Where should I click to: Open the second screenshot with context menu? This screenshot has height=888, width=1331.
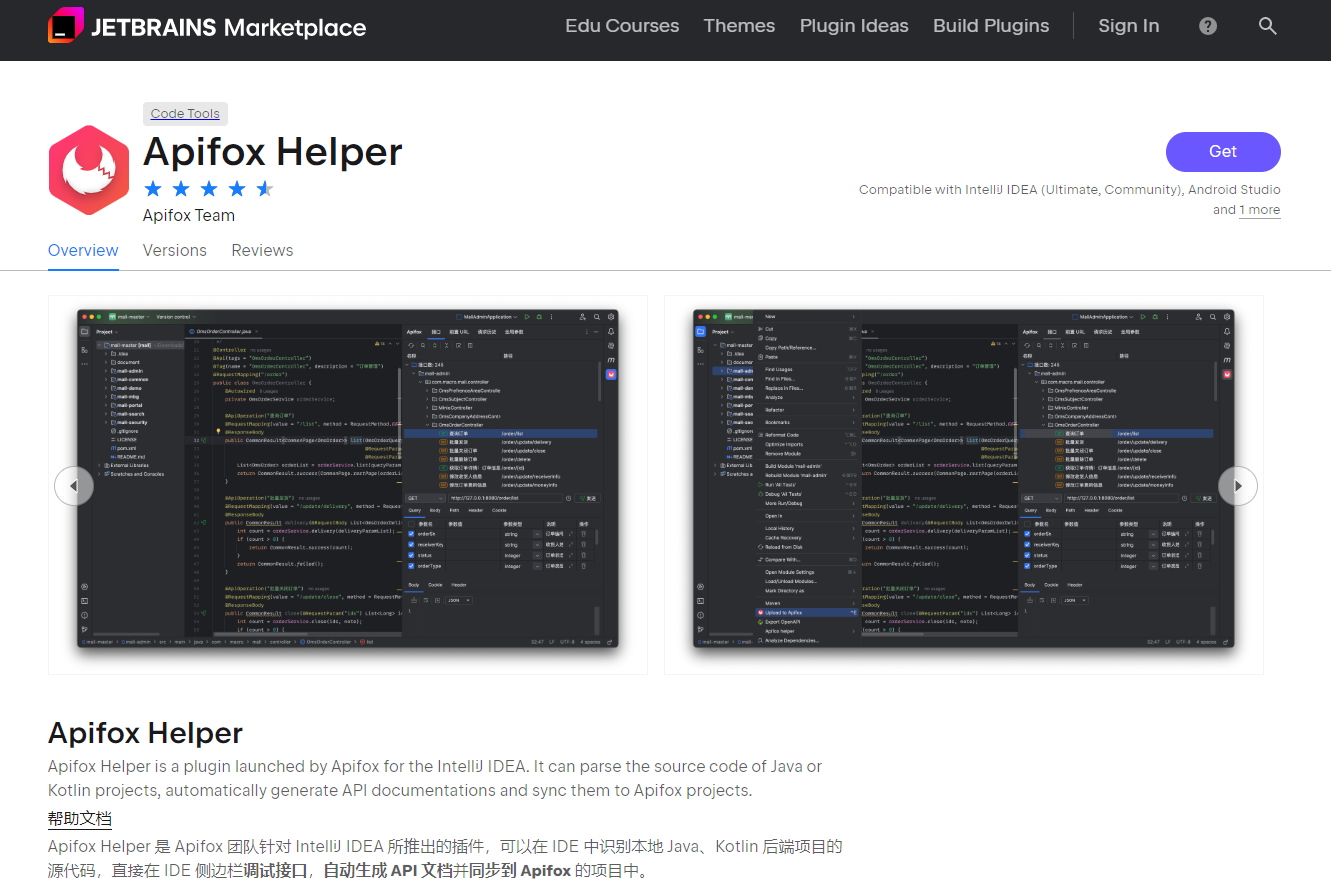coord(964,485)
